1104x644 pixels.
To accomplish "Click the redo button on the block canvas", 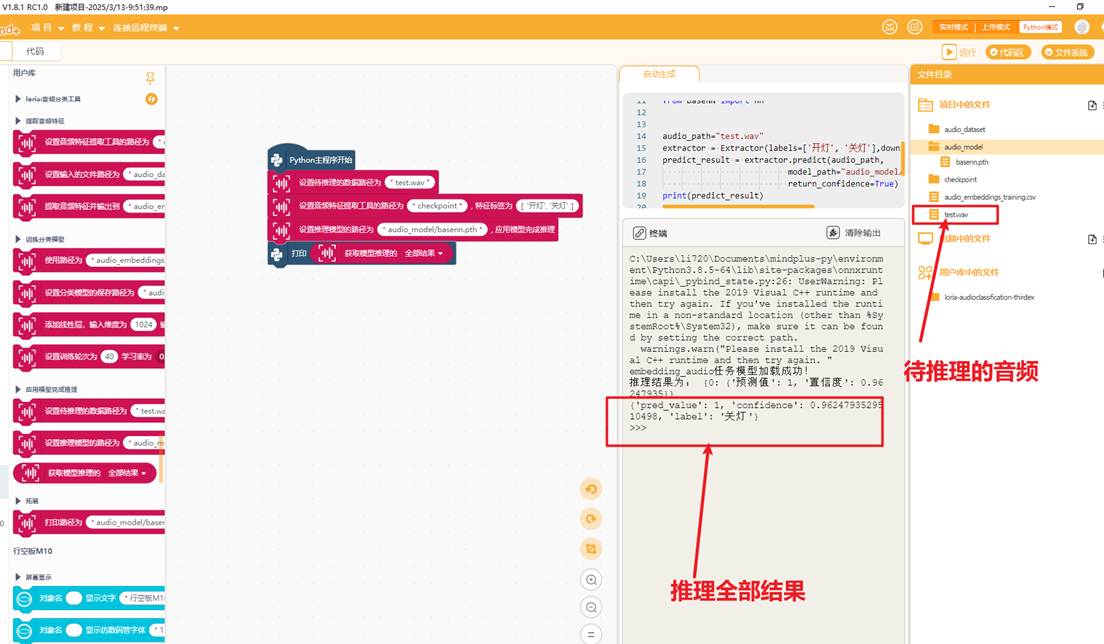I will tap(591, 519).
